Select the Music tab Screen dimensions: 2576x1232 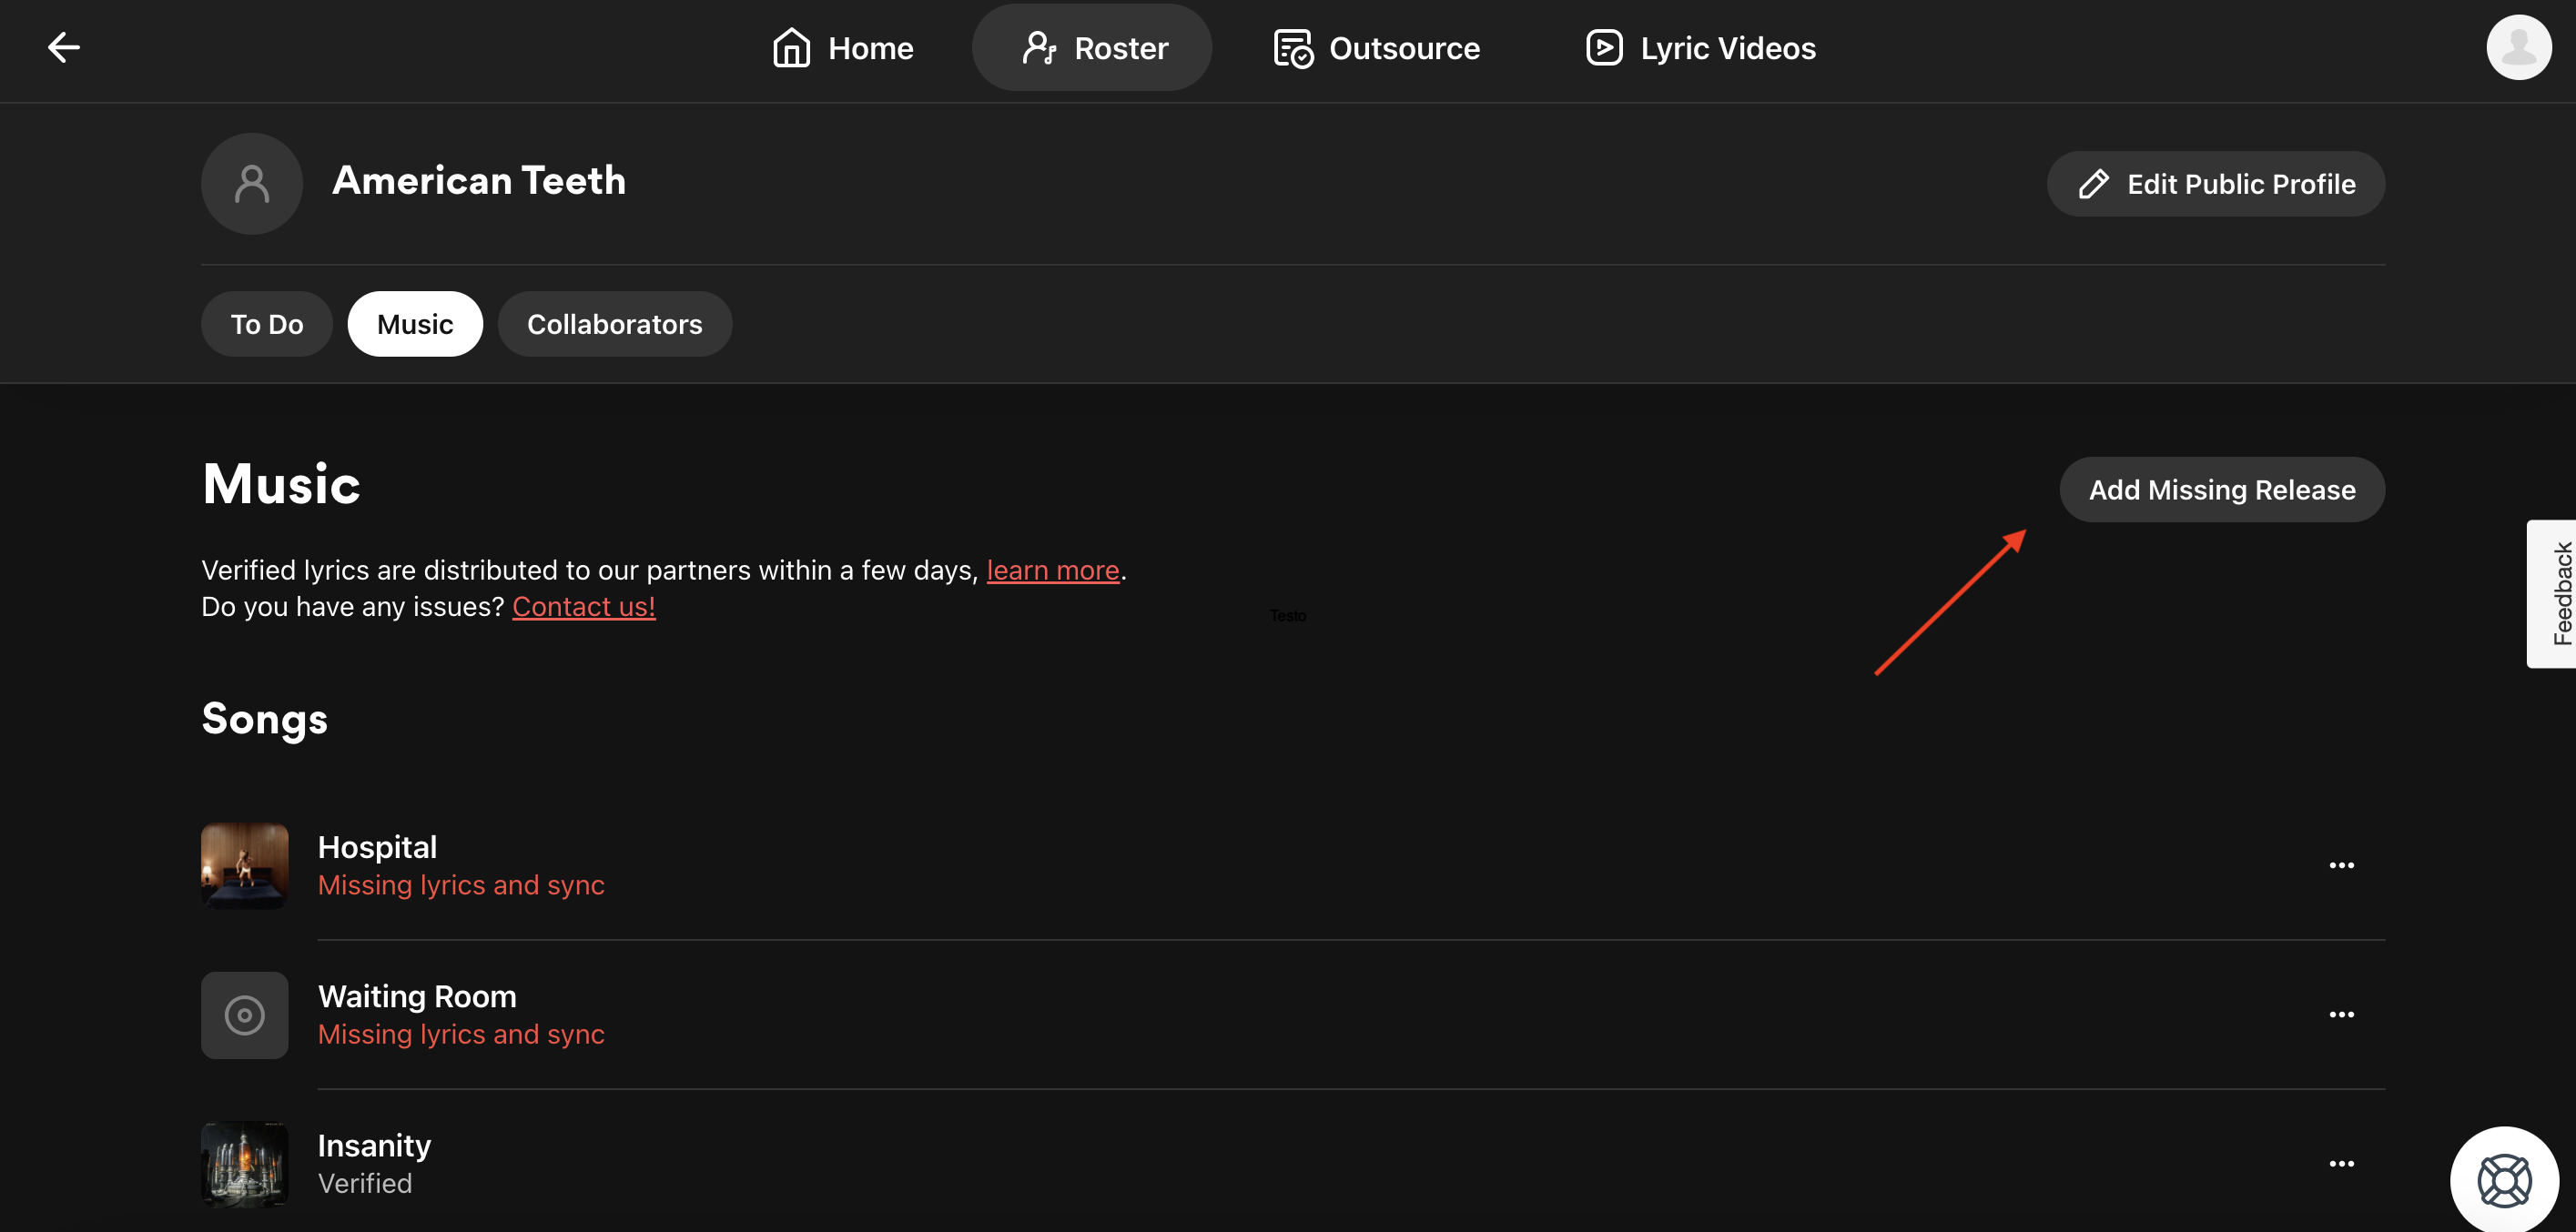[x=415, y=324]
